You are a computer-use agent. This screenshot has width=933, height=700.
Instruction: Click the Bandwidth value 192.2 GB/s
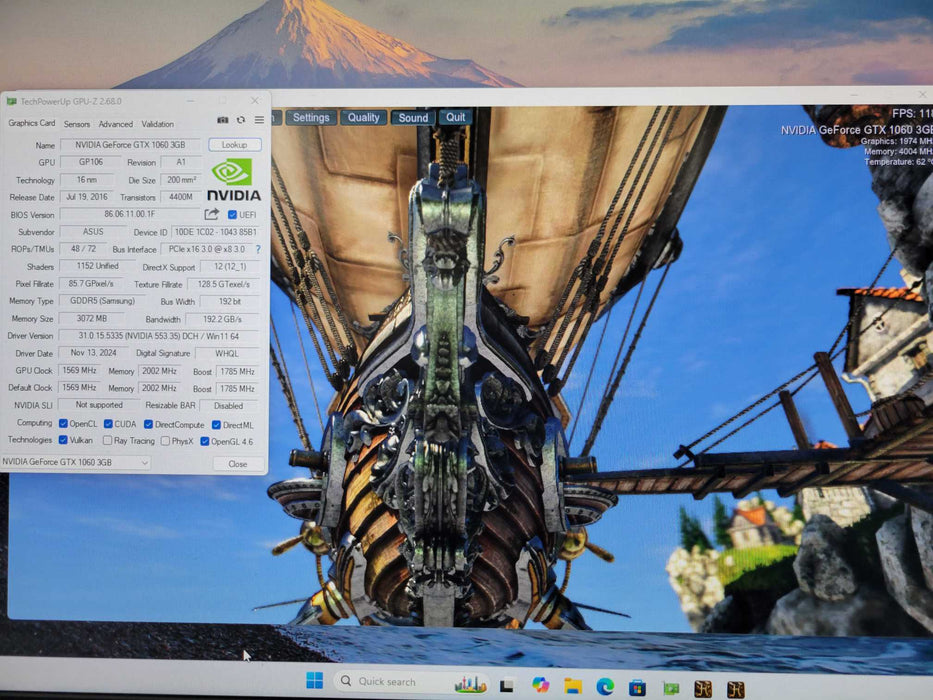point(223,319)
